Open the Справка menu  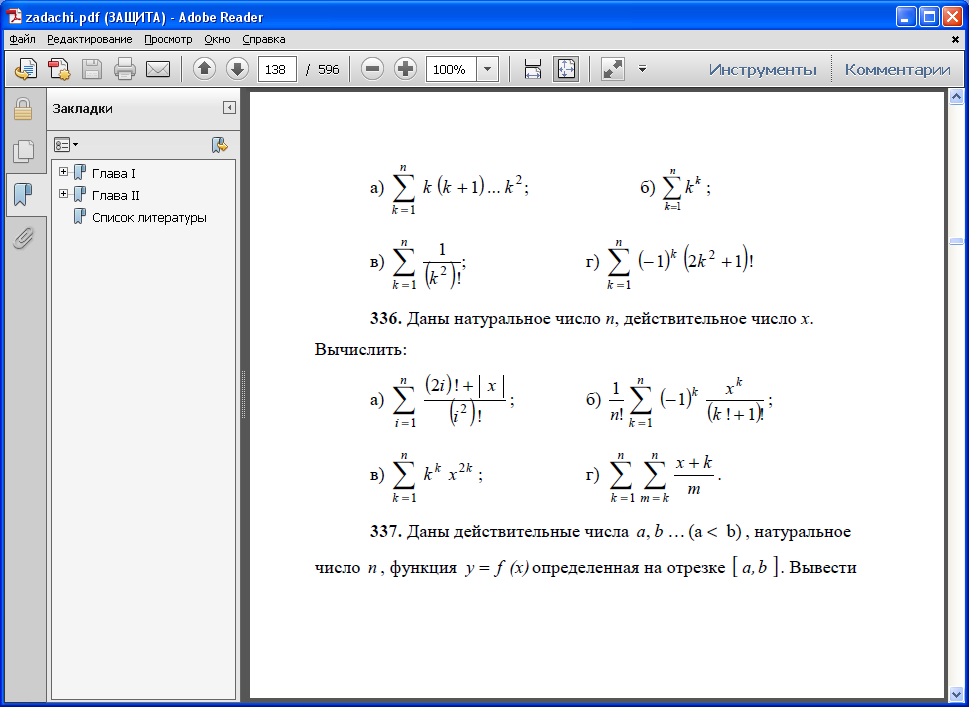point(264,39)
